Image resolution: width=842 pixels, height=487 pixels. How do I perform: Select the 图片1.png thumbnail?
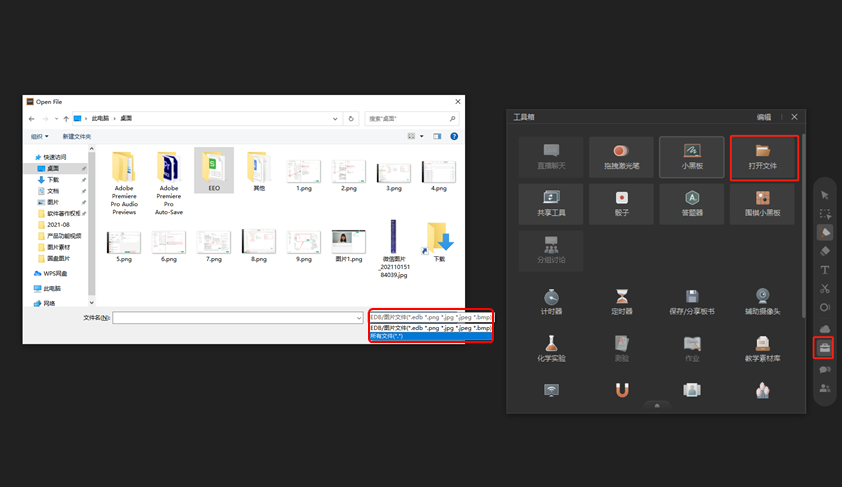[349, 245]
